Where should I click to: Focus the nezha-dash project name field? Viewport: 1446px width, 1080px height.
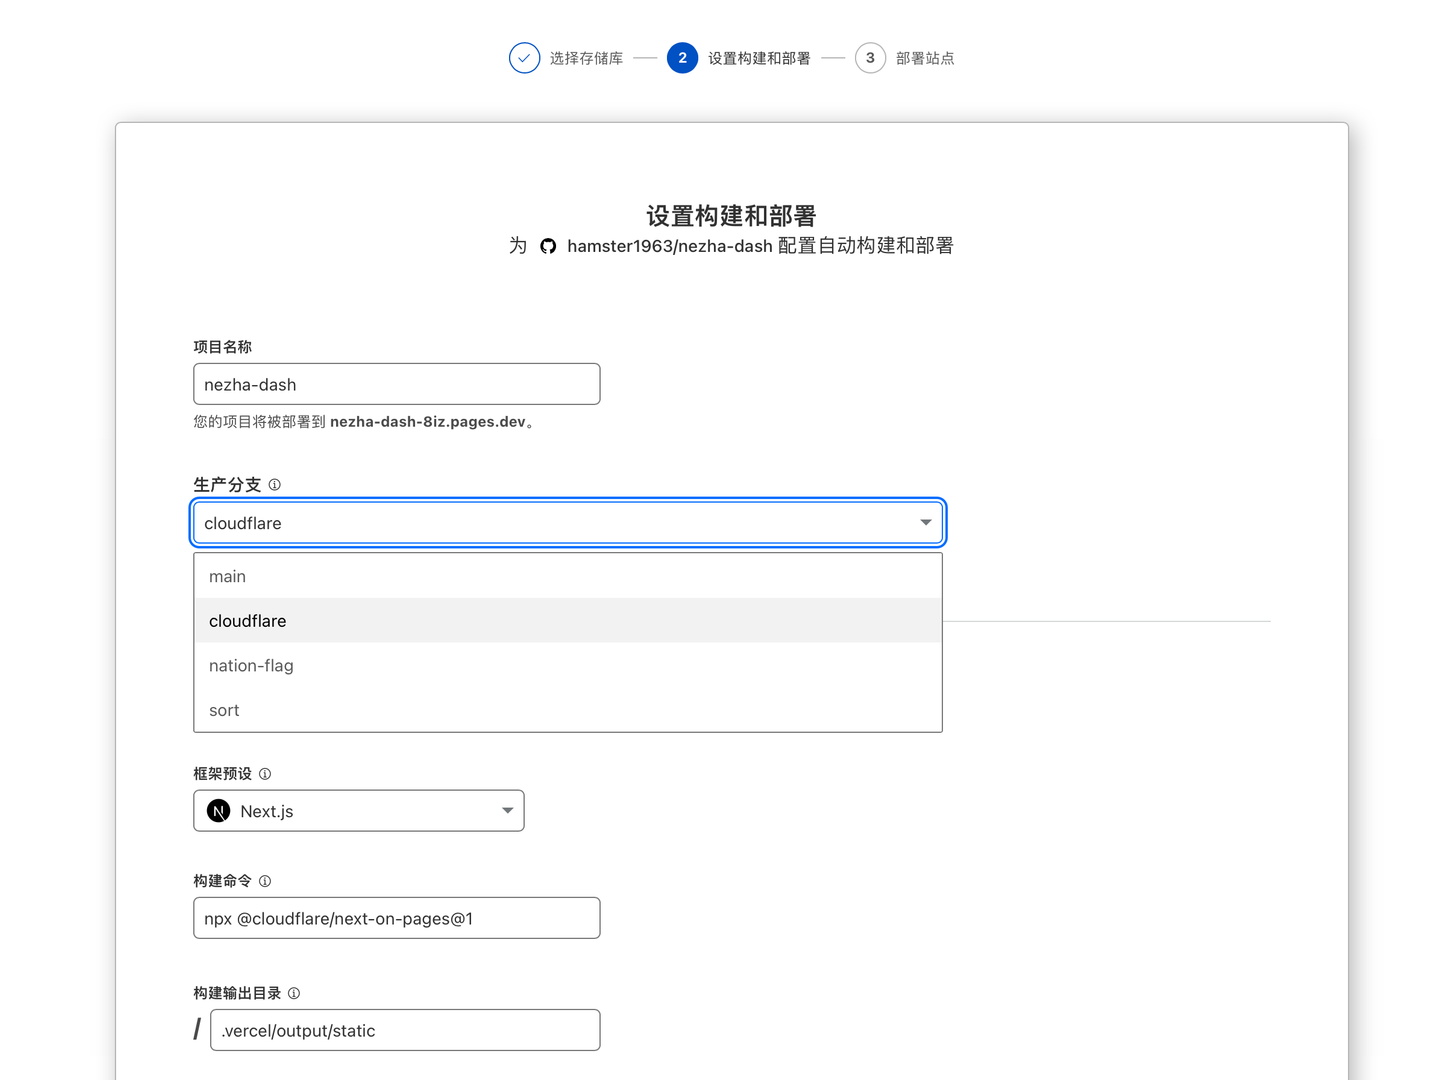tap(396, 385)
